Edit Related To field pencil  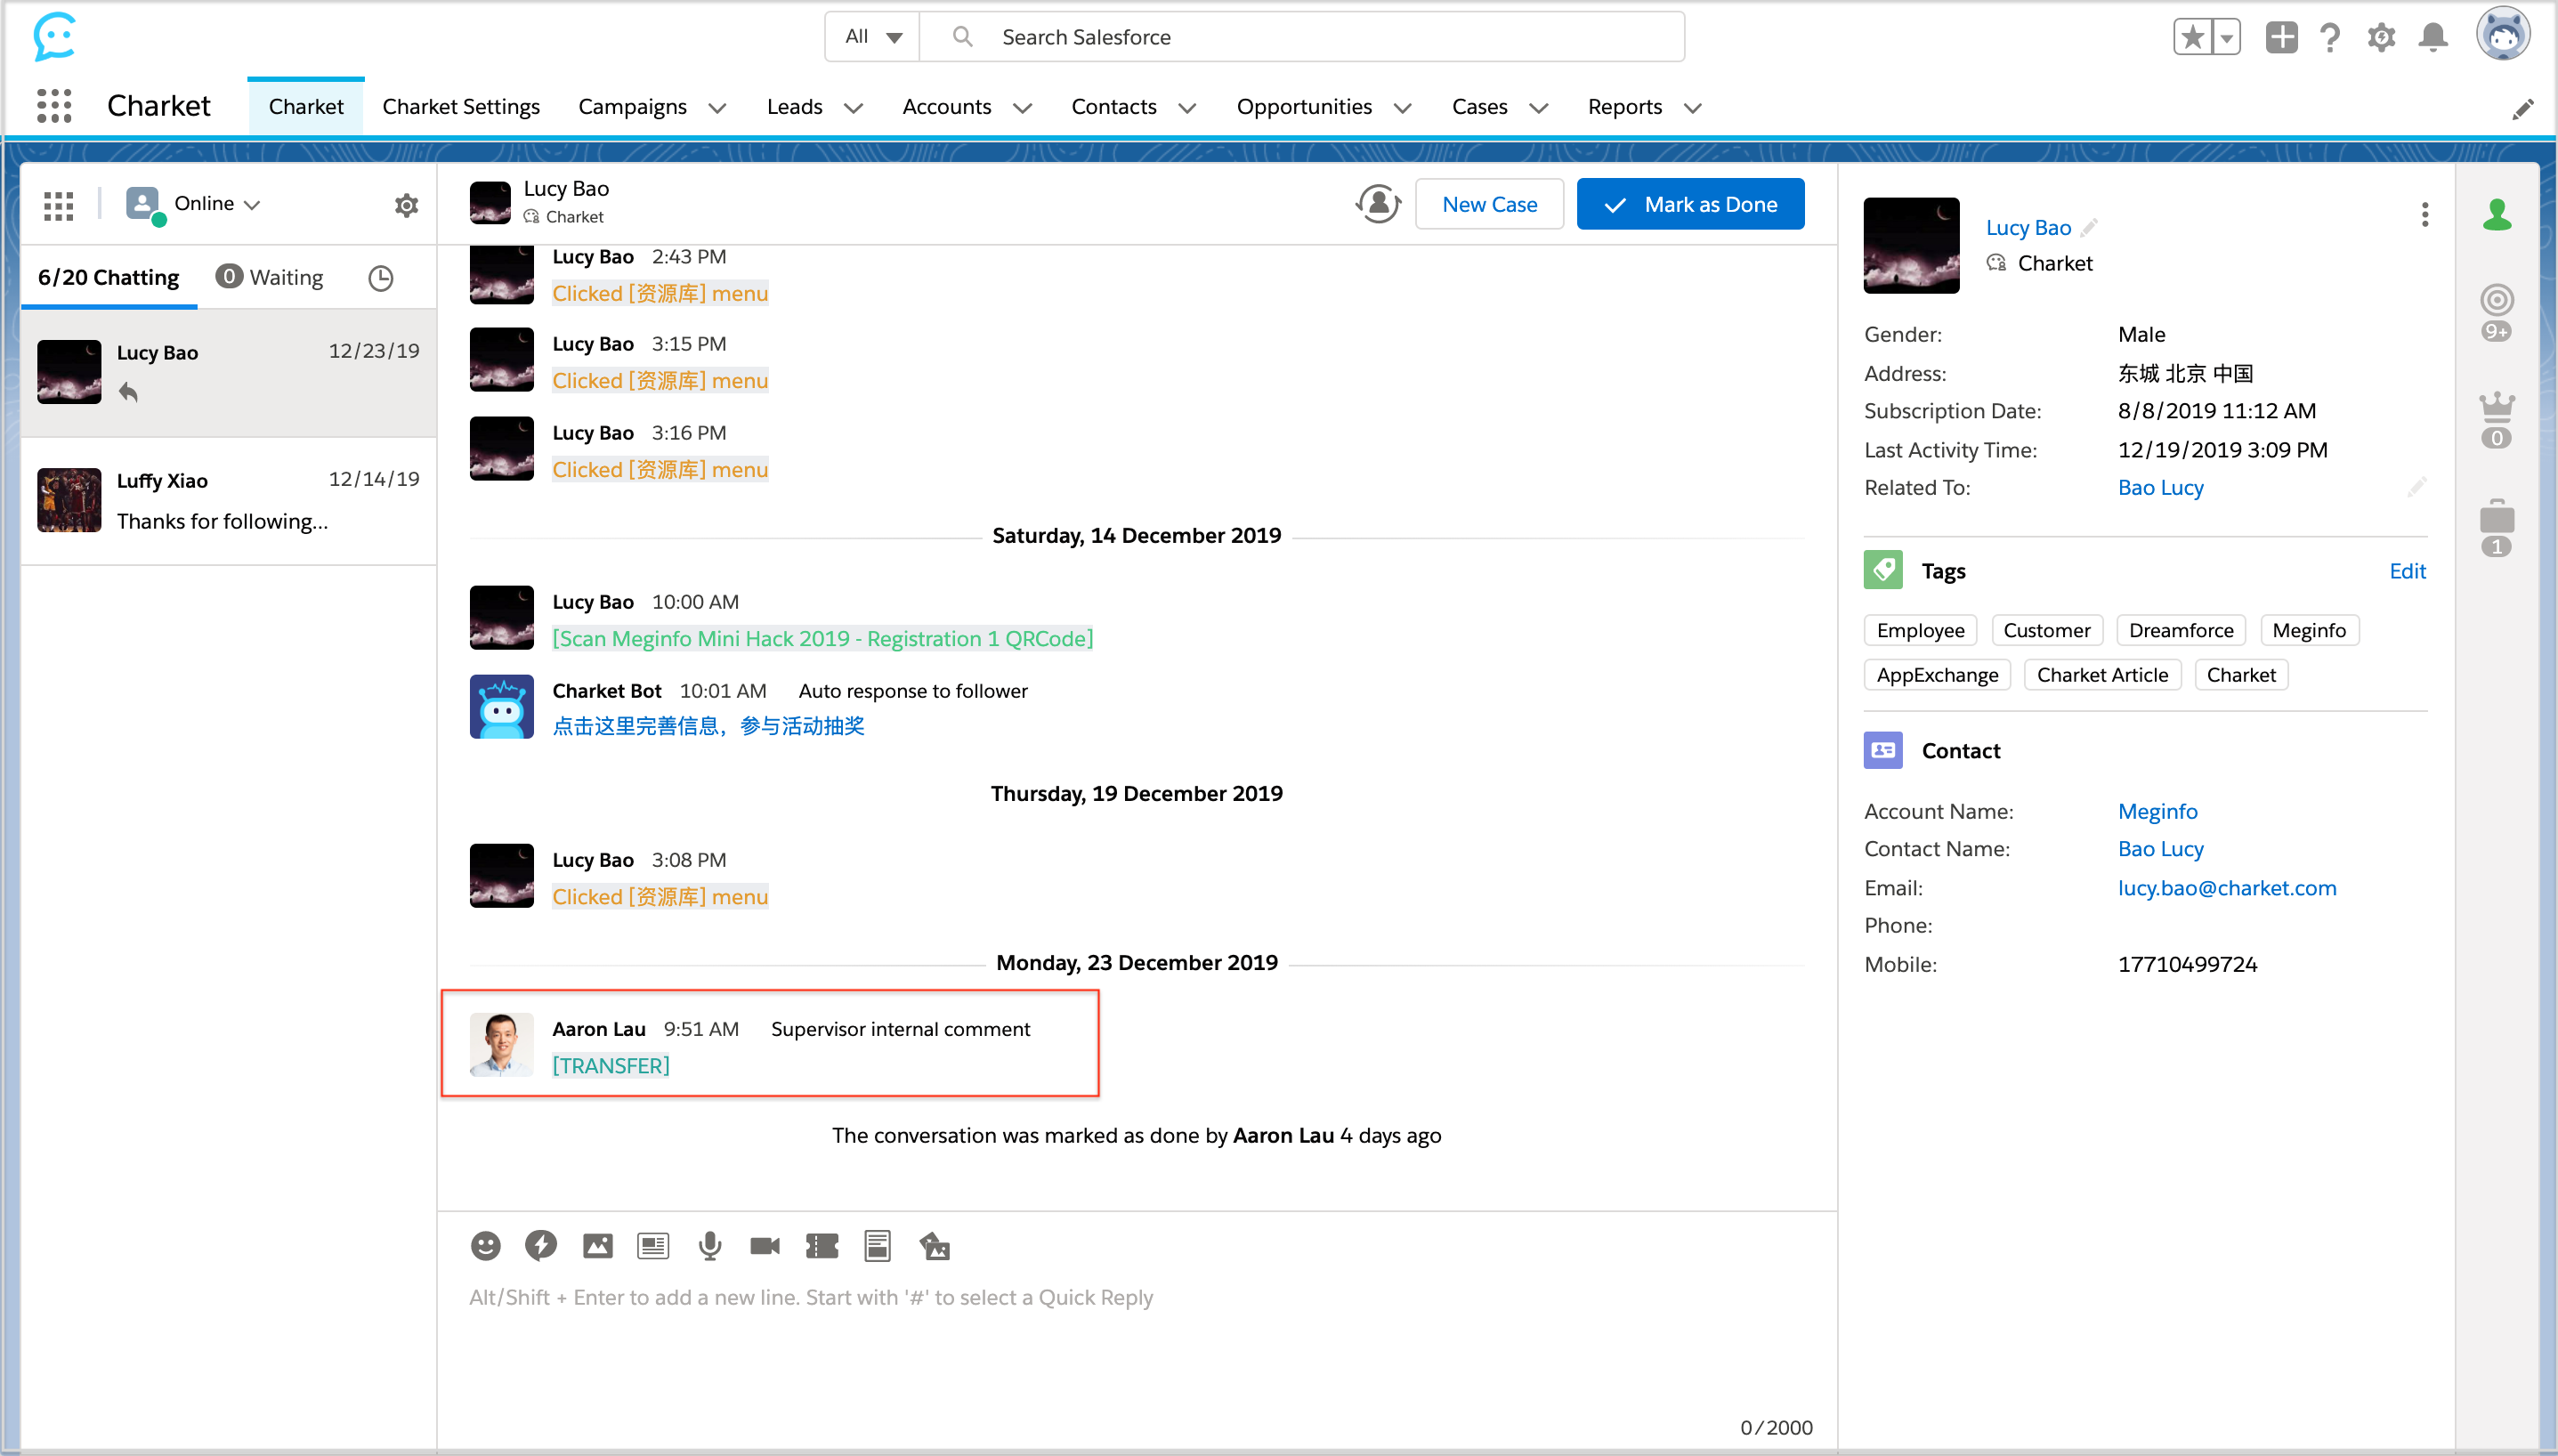click(2416, 488)
